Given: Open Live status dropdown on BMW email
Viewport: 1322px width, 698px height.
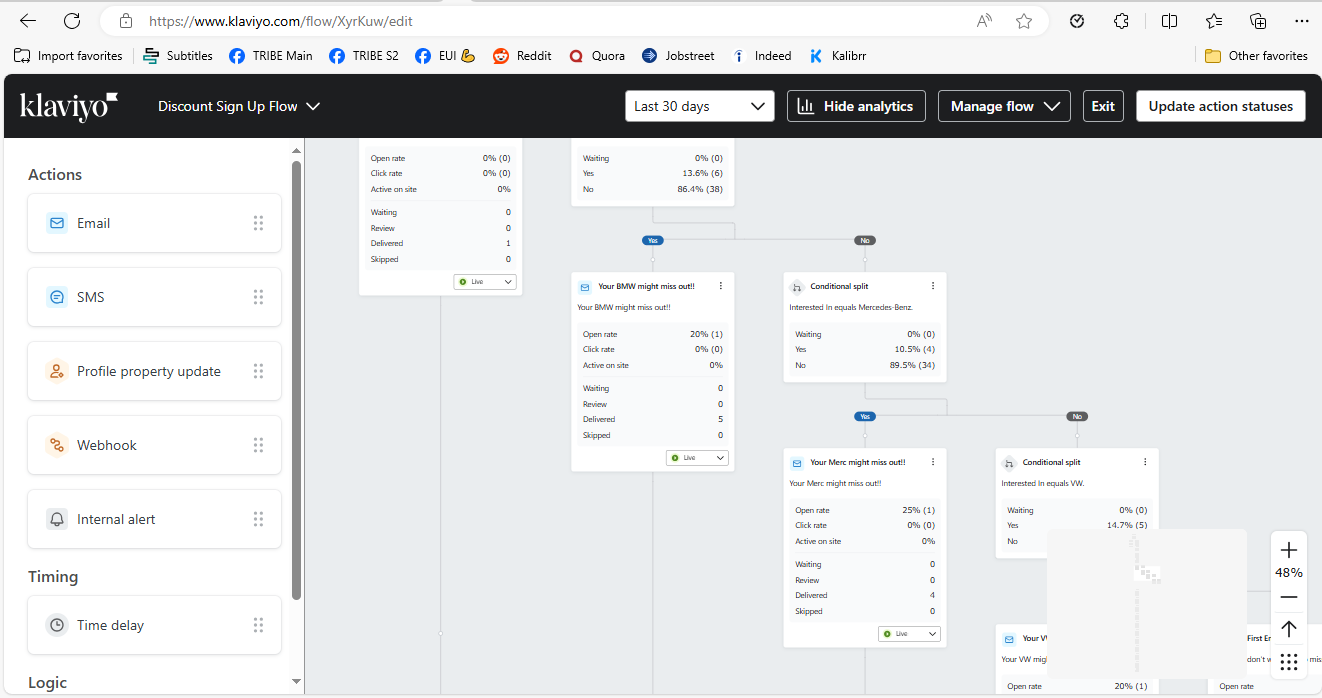Looking at the screenshot, I should coord(697,458).
